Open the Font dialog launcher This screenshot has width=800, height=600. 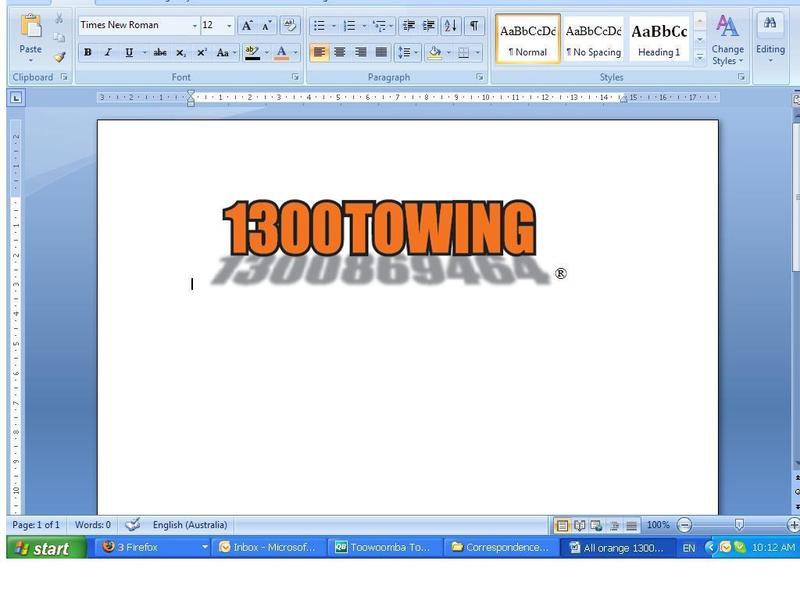(x=295, y=77)
